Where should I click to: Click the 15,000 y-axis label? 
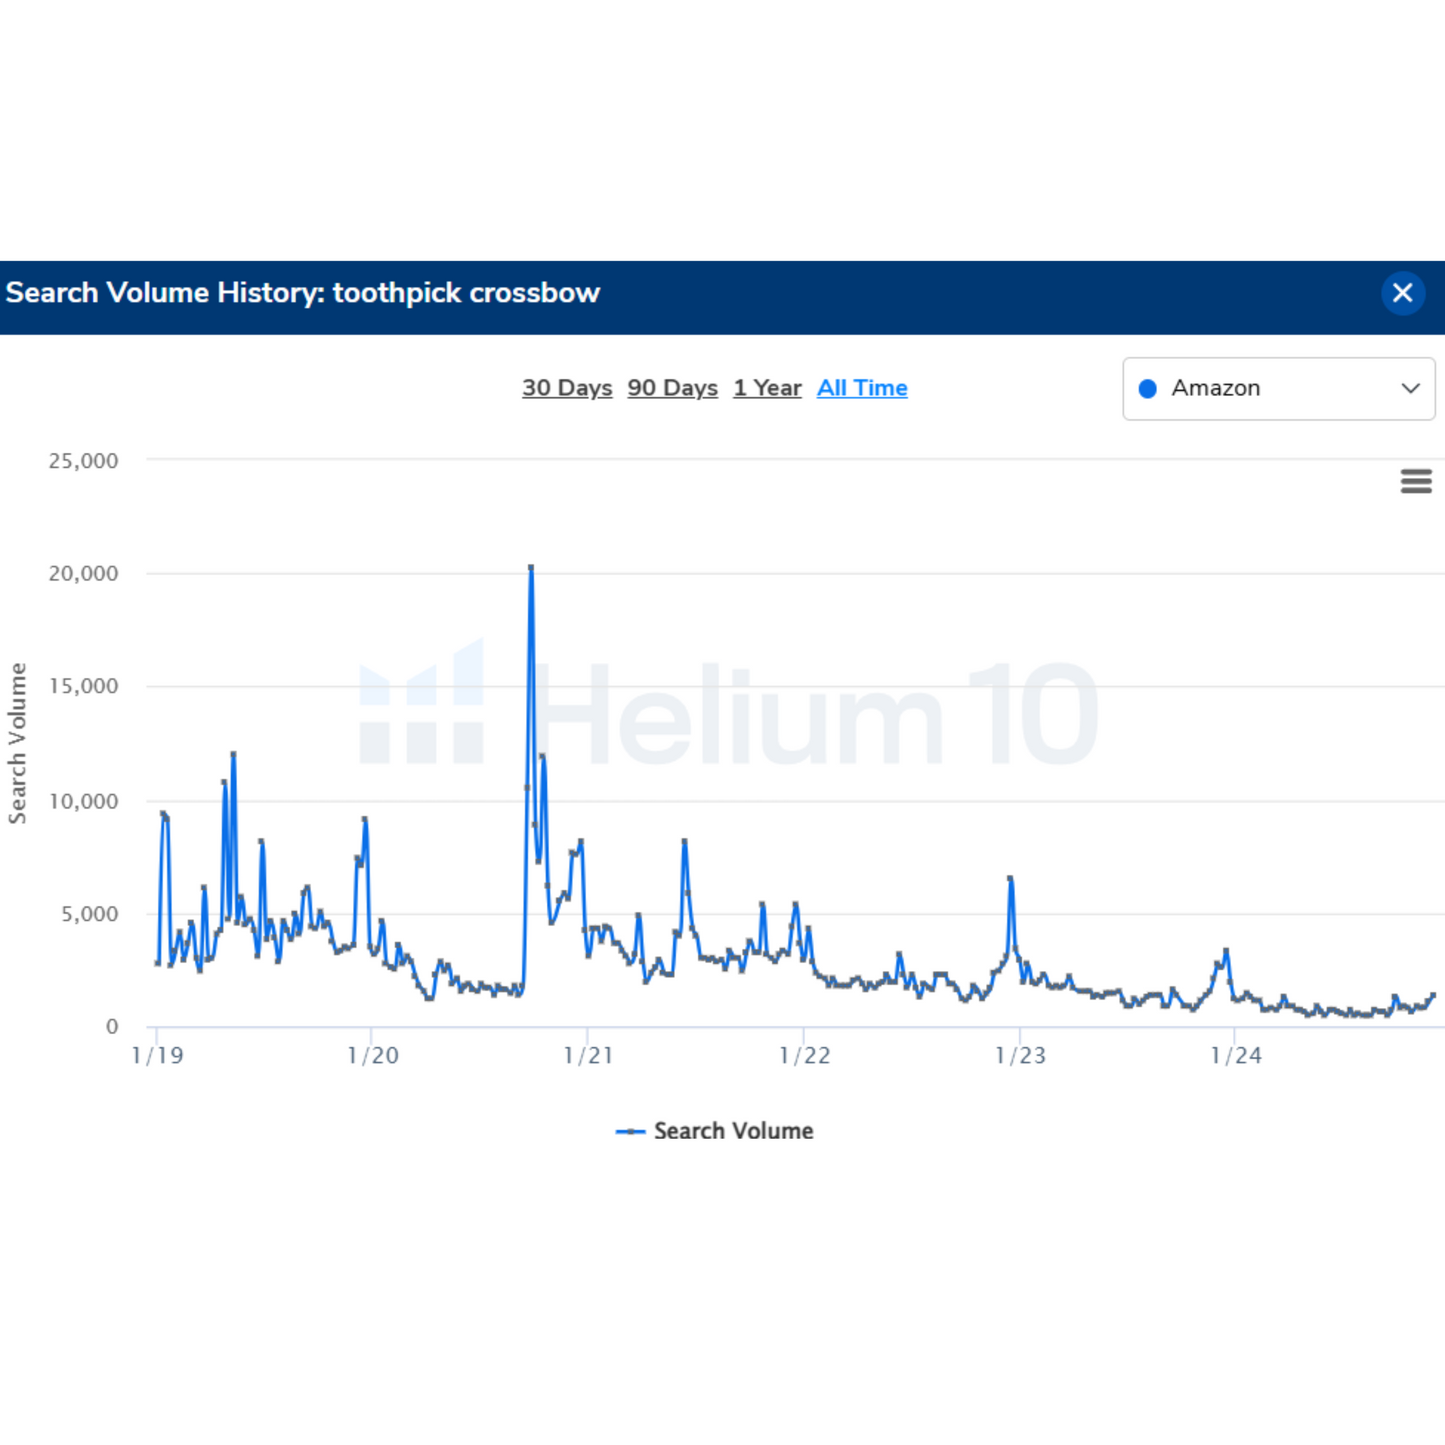click(83, 686)
